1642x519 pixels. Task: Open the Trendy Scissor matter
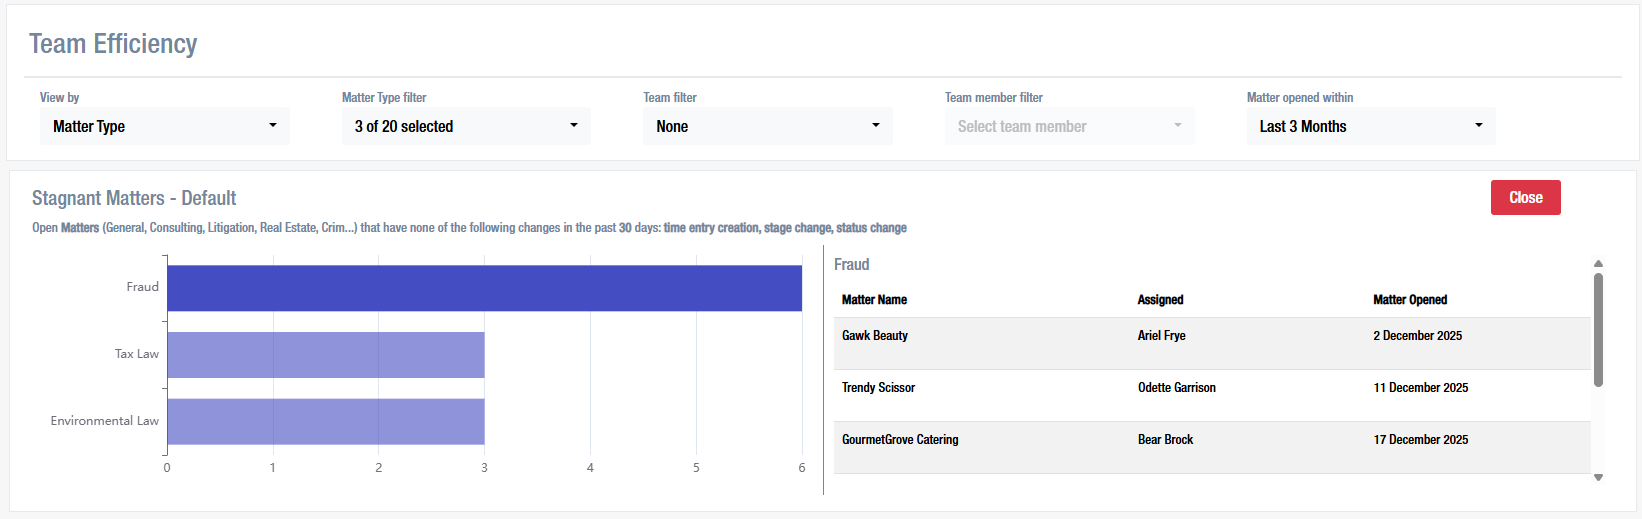pos(878,388)
